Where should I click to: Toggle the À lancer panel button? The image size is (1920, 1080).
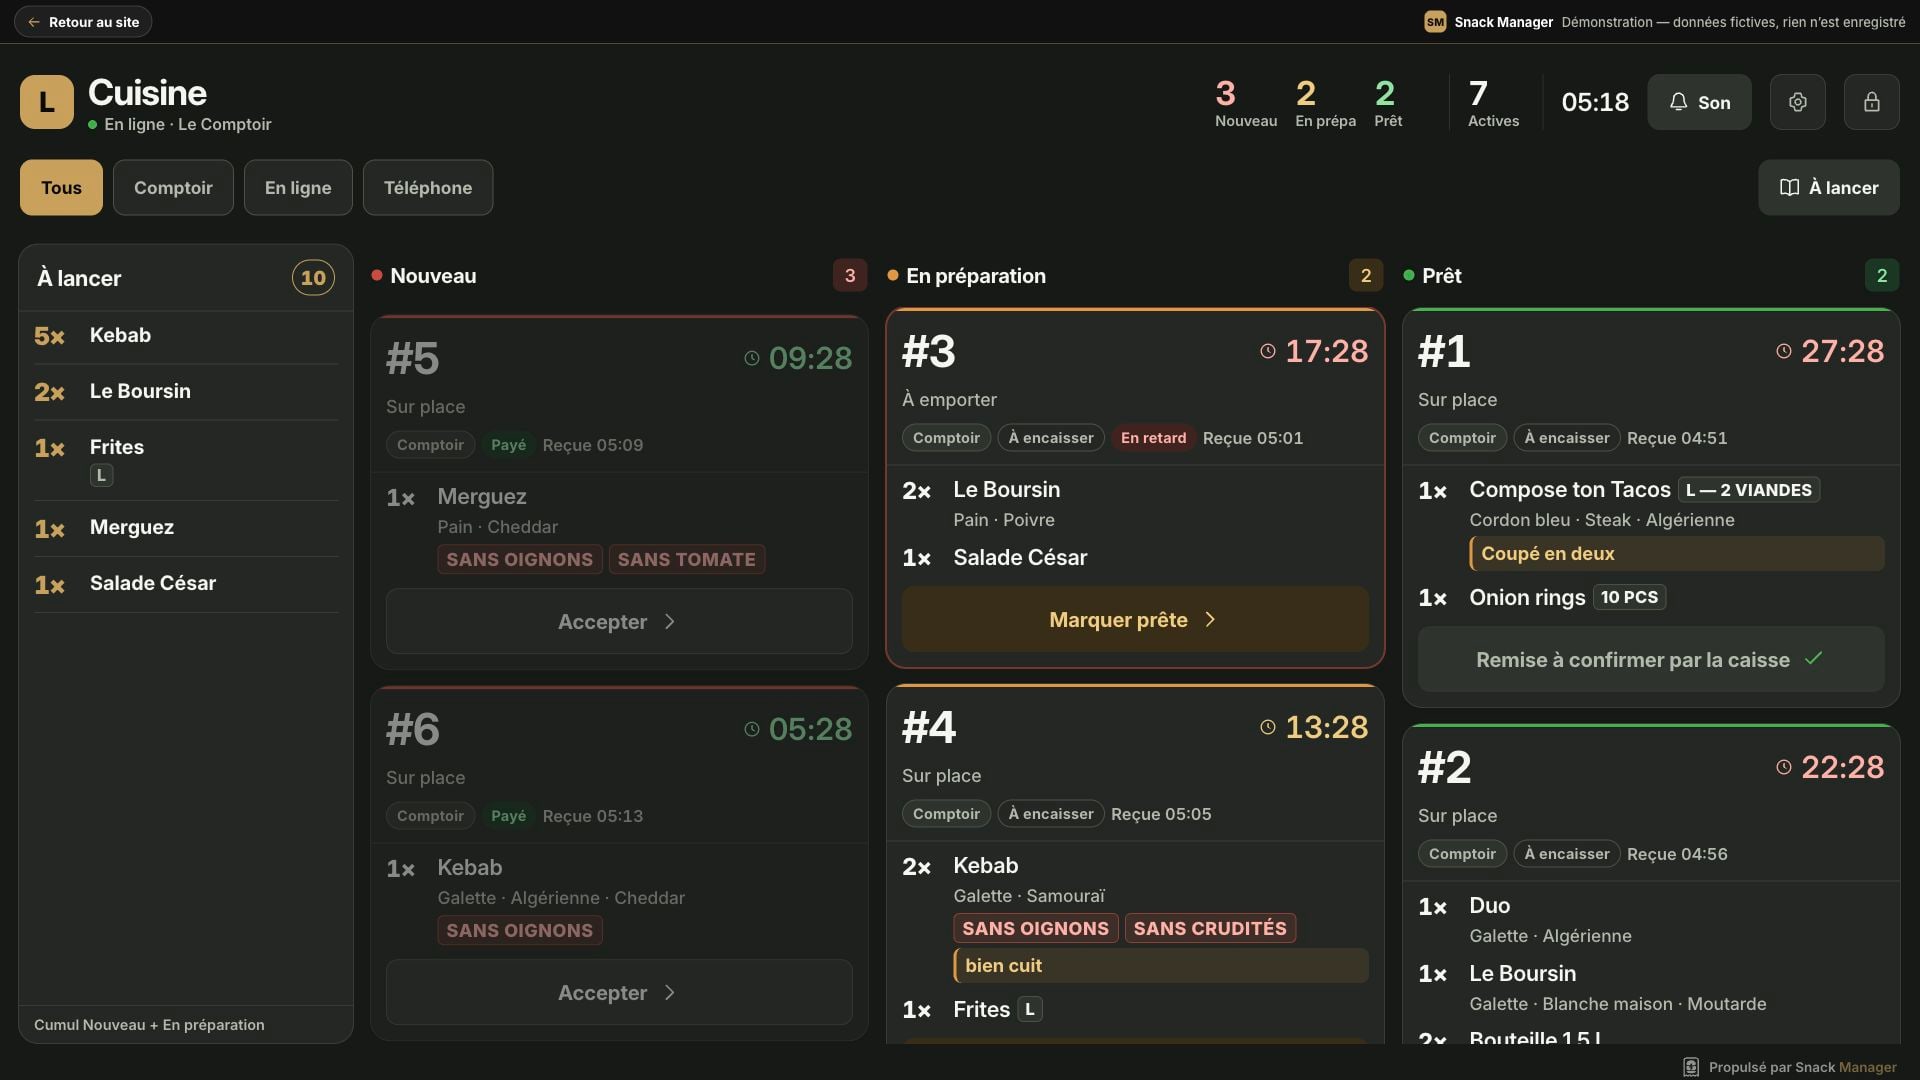[1828, 187]
